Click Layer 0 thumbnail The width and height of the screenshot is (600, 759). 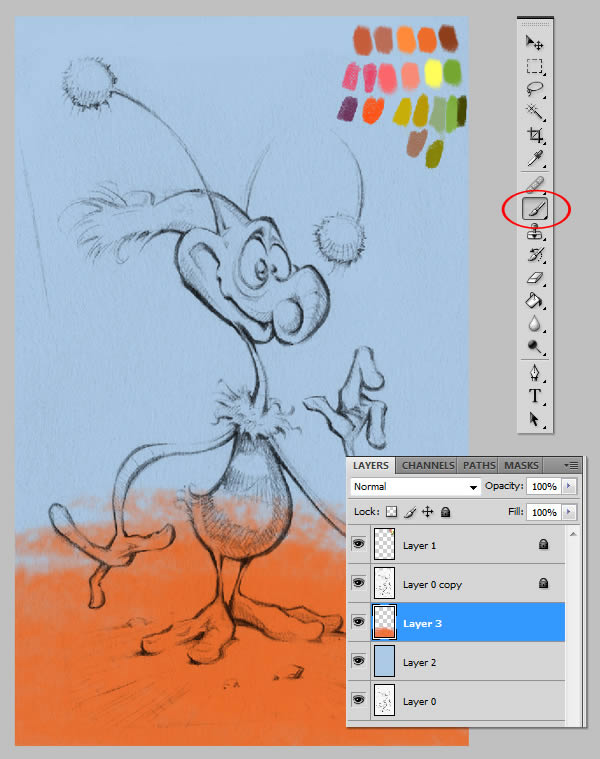(385, 700)
